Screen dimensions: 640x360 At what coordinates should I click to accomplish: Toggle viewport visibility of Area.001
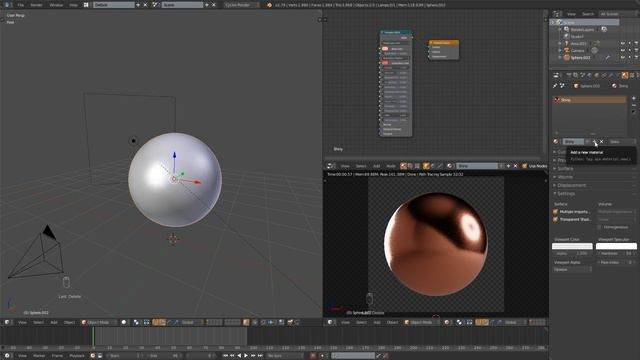pos(623,43)
